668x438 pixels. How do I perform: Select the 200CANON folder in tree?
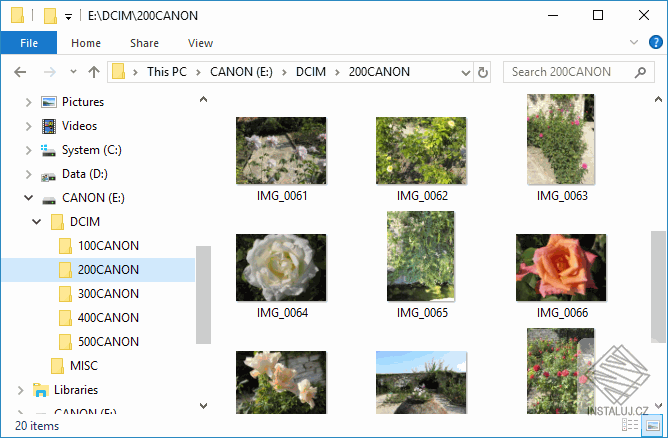(x=108, y=270)
